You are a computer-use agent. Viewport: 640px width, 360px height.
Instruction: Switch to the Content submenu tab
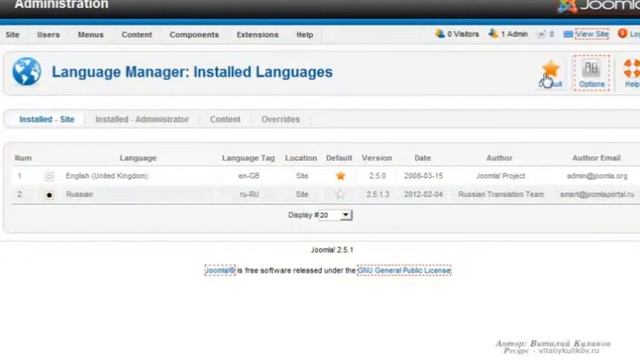point(225,119)
